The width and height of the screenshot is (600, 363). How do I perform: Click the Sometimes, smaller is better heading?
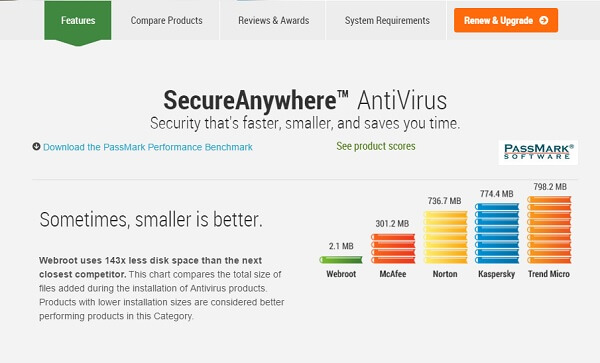tap(151, 220)
